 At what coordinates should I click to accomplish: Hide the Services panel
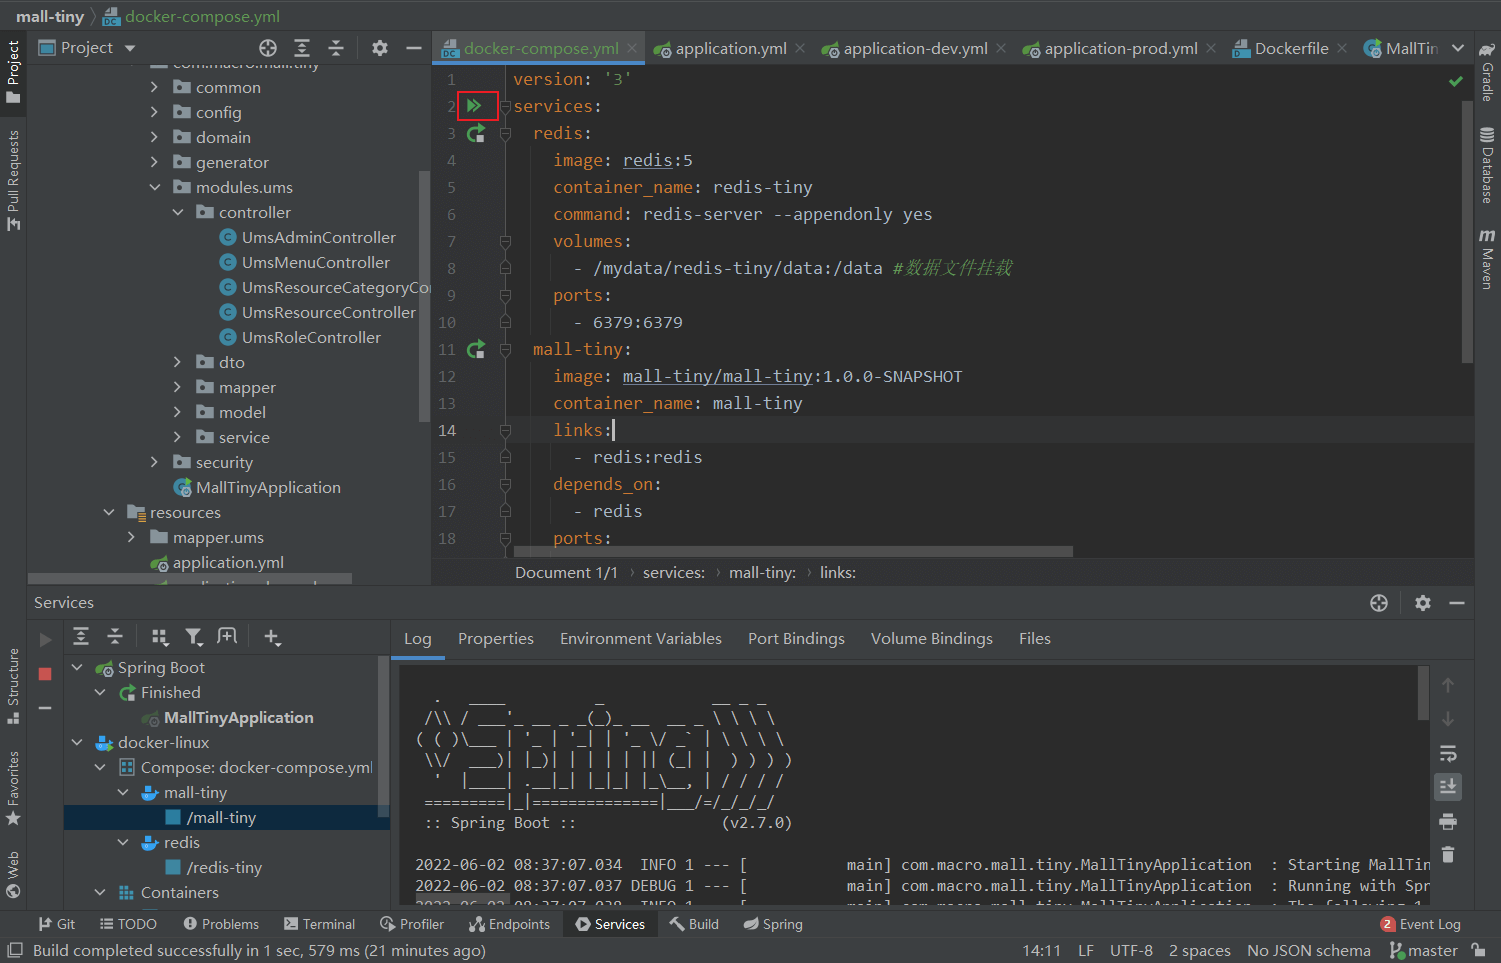(1457, 602)
